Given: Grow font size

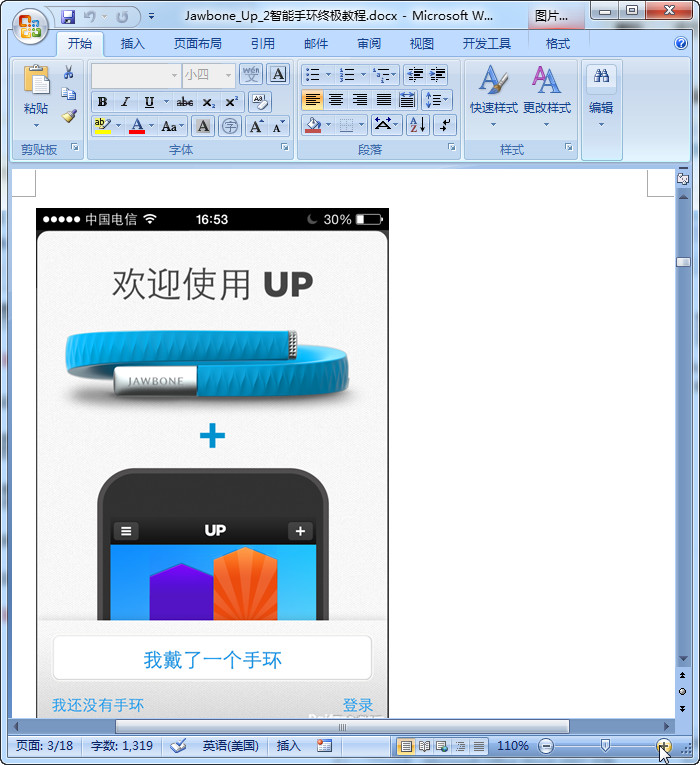Looking at the screenshot, I should 257,127.
